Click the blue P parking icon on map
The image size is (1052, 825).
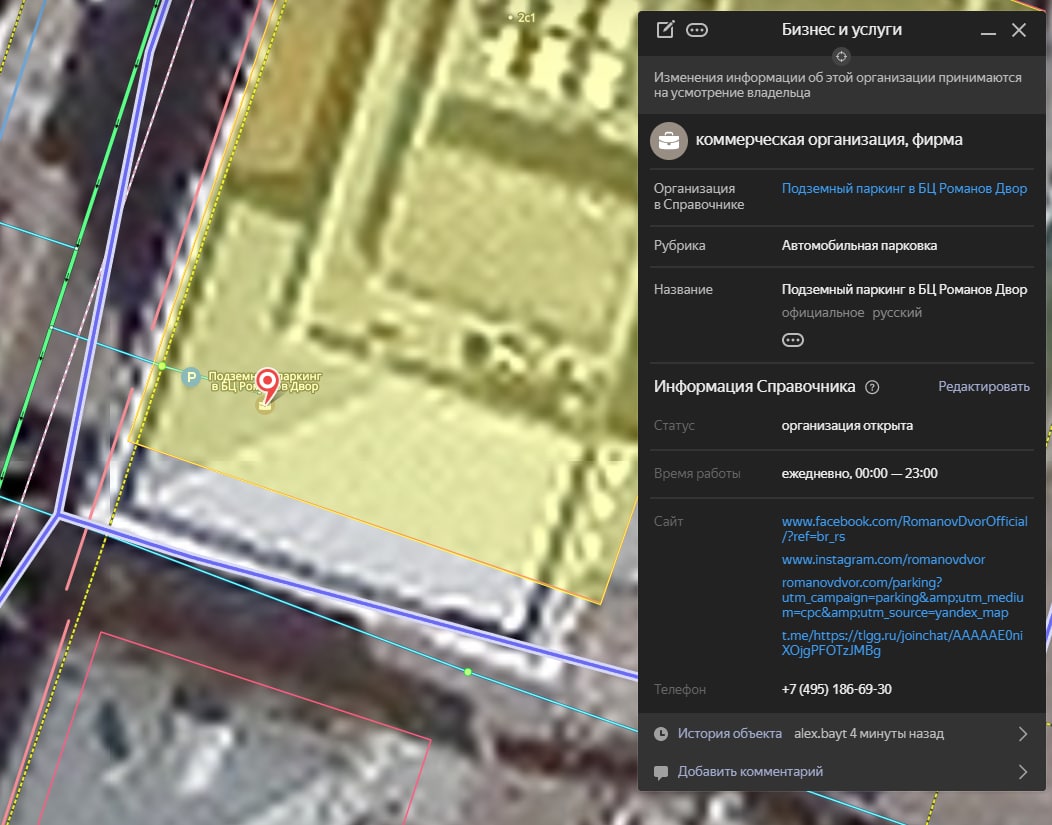point(191,377)
